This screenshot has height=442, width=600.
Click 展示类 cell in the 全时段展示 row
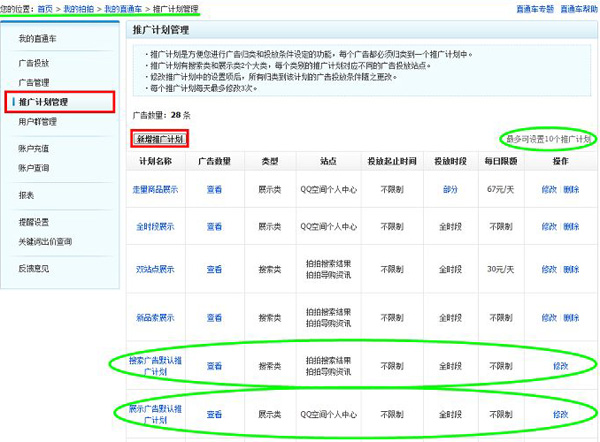click(x=270, y=227)
